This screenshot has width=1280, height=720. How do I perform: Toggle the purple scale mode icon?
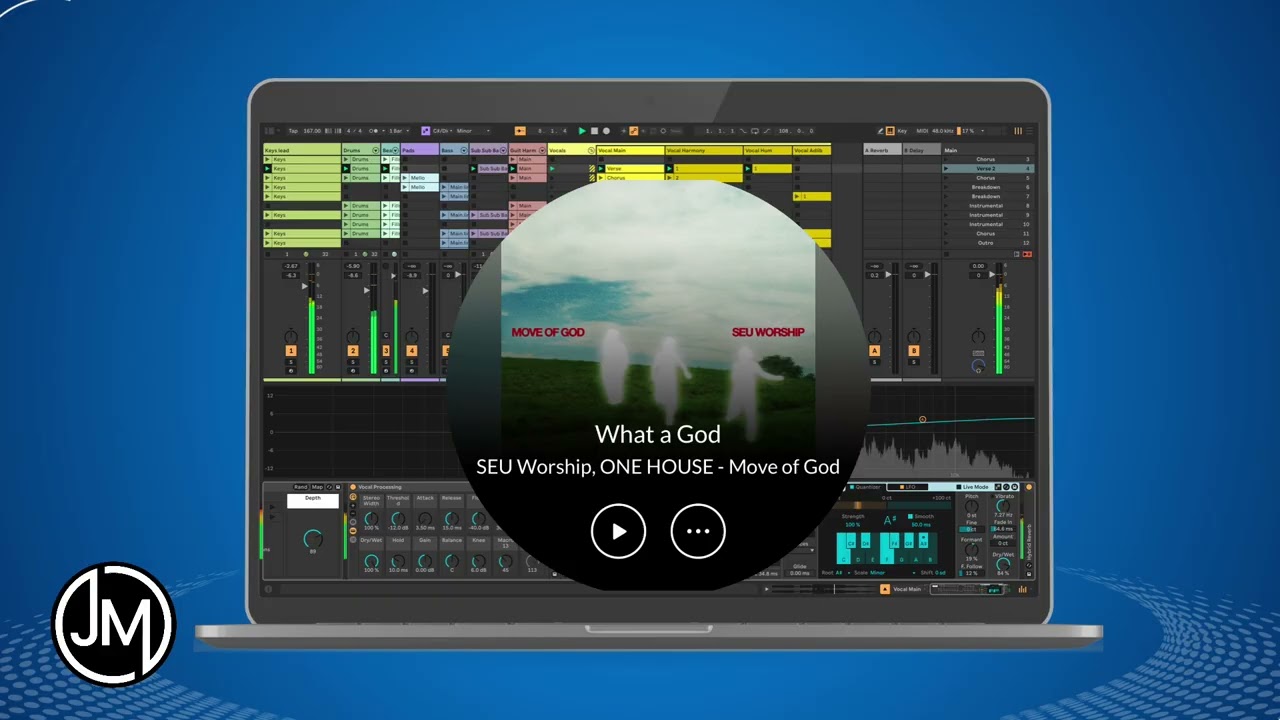(426, 131)
